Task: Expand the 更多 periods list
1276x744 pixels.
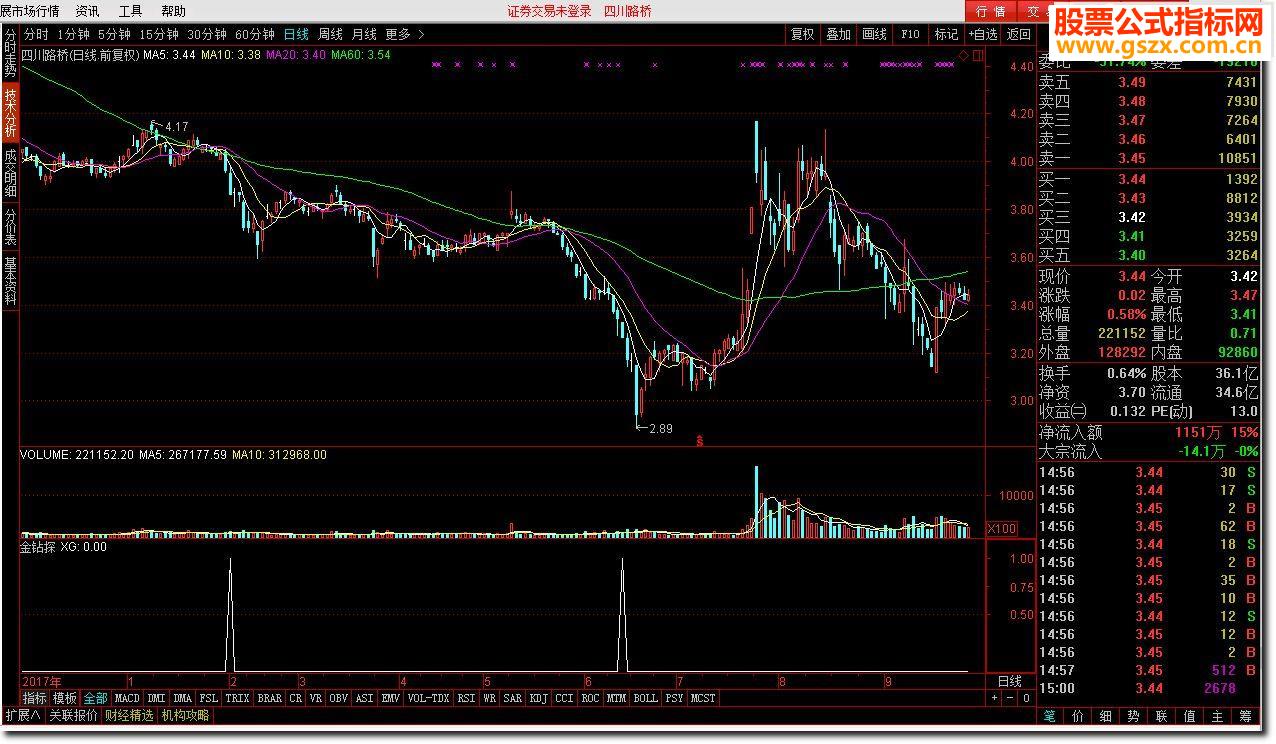Action: [404, 34]
